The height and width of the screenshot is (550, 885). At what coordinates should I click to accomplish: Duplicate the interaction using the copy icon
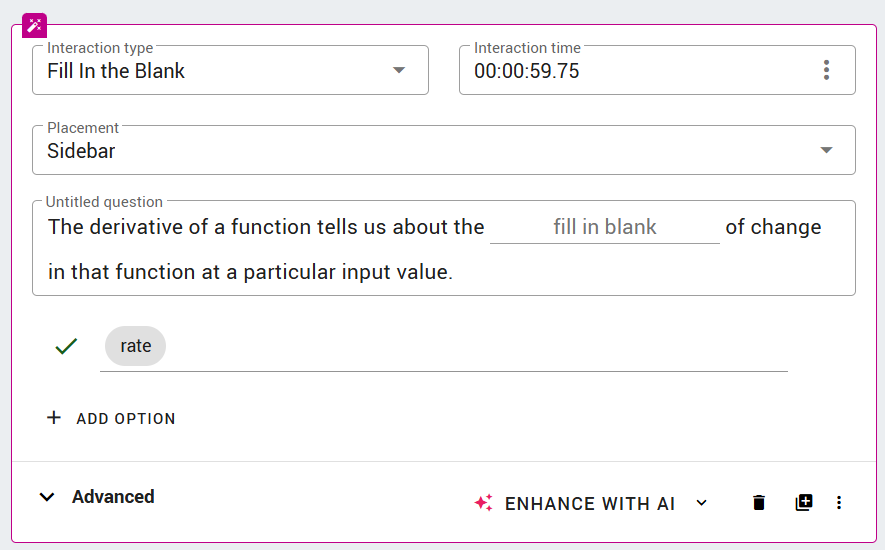(x=804, y=502)
